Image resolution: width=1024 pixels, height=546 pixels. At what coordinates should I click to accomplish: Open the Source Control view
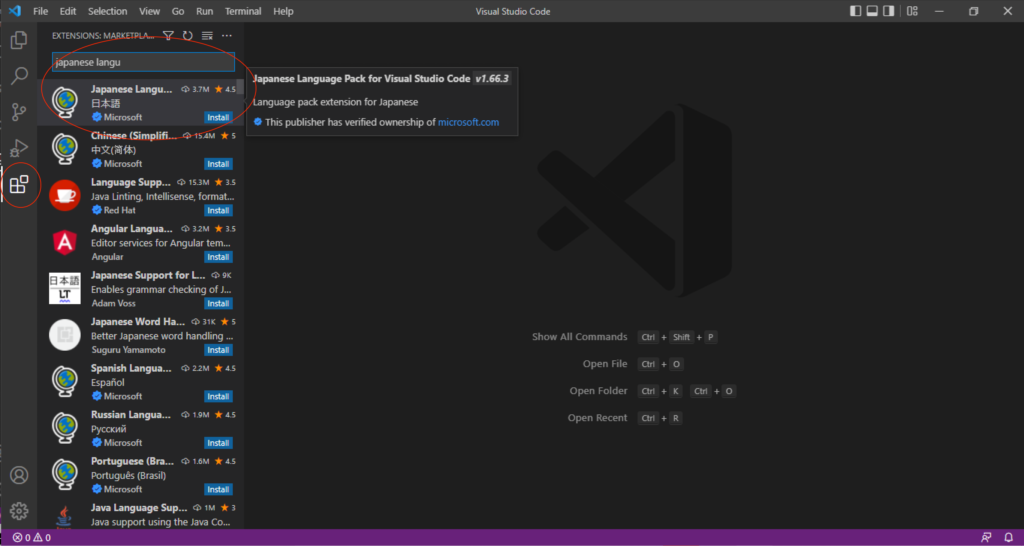tap(20, 112)
